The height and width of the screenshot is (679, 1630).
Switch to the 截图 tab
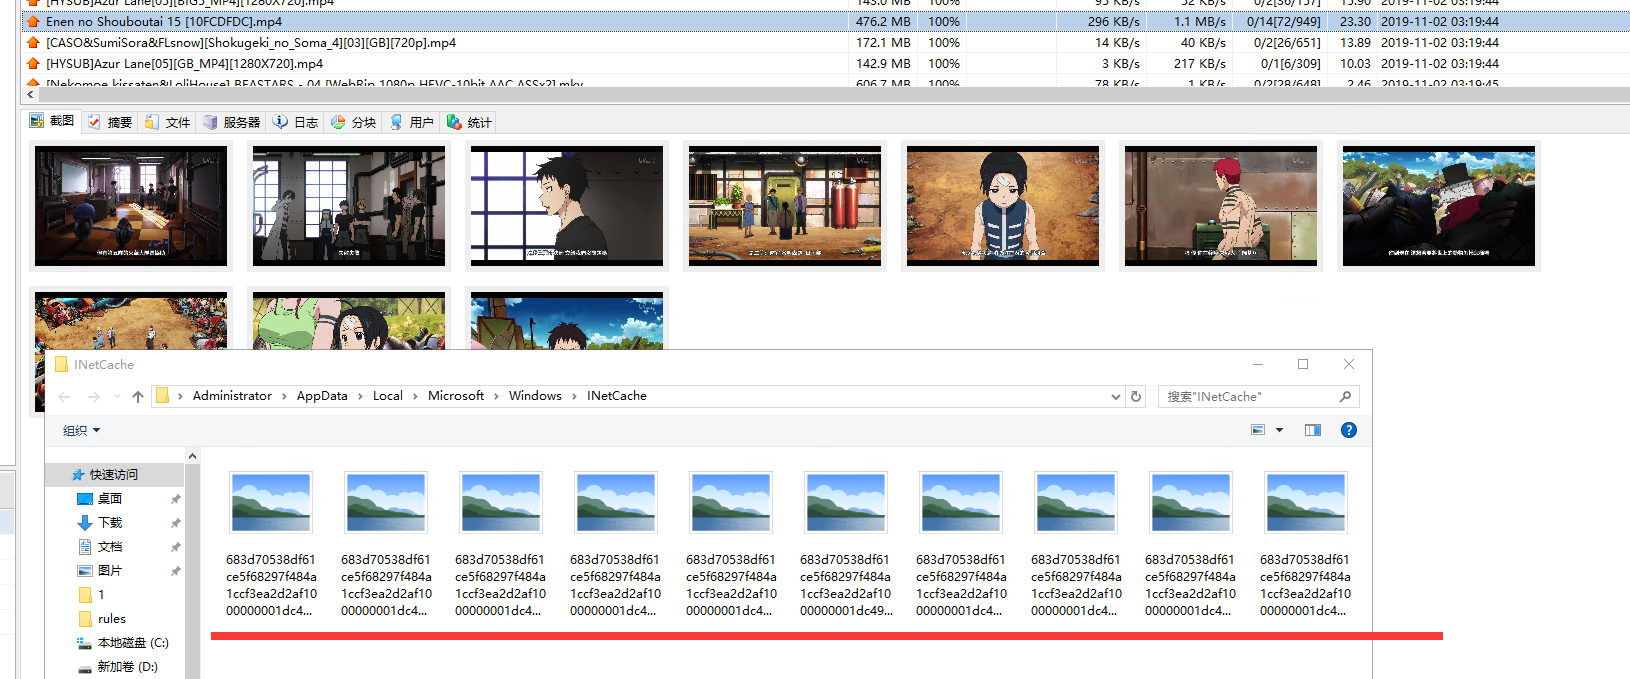click(52, 121)
